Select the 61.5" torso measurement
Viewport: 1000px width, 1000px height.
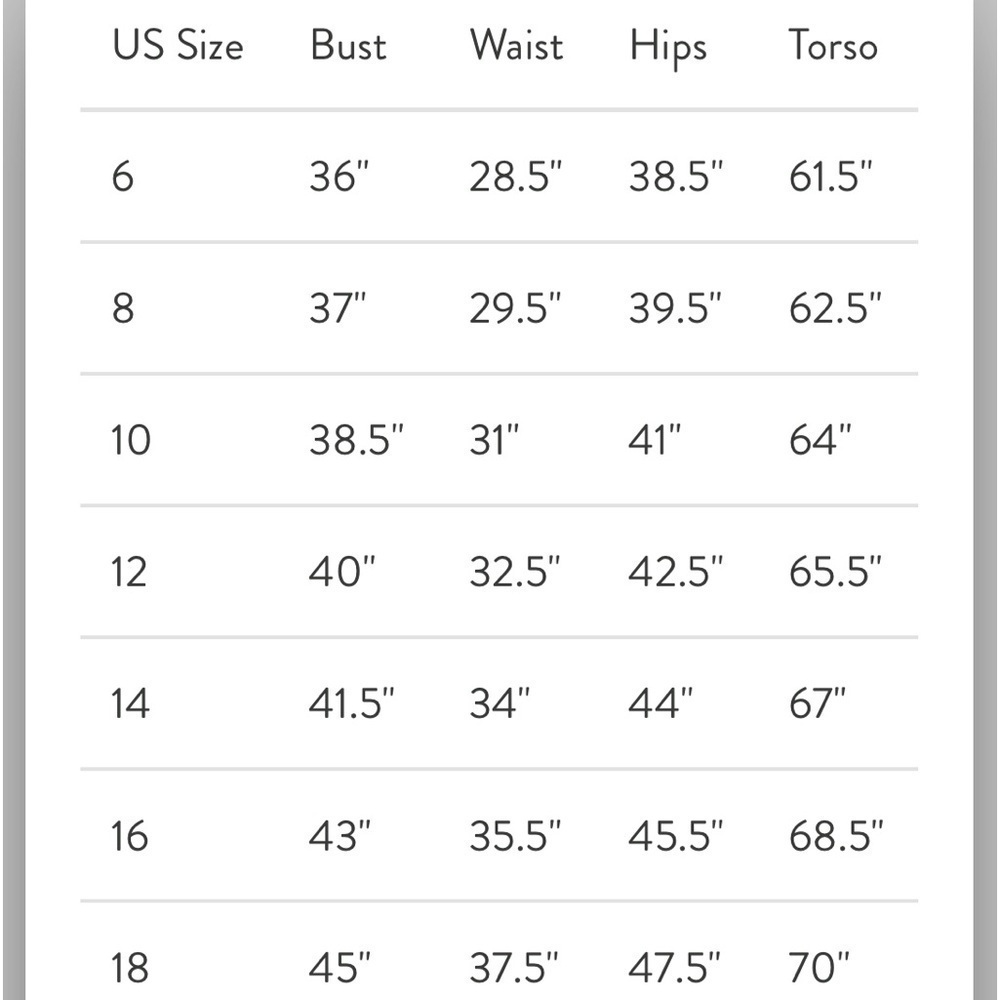pos(830,177)
